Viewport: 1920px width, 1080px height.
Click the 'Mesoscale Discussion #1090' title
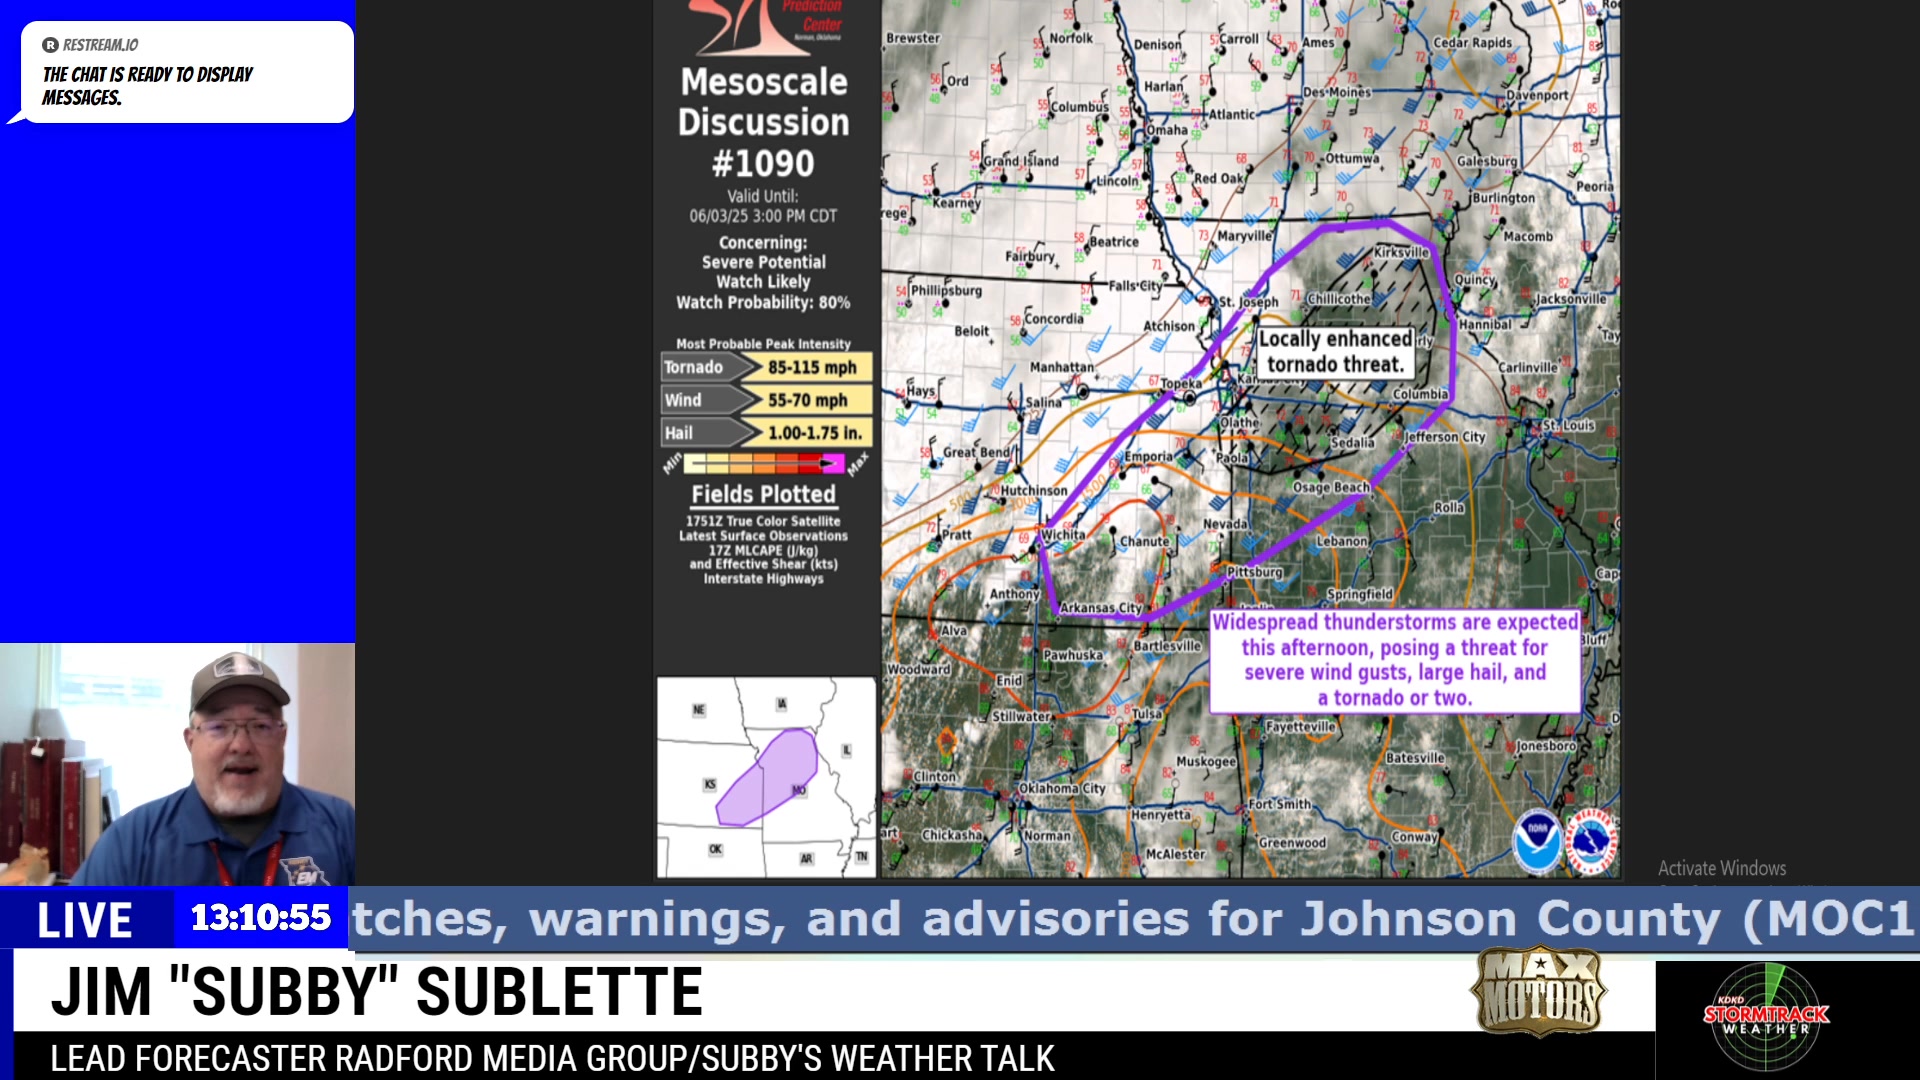coord(764,122)
